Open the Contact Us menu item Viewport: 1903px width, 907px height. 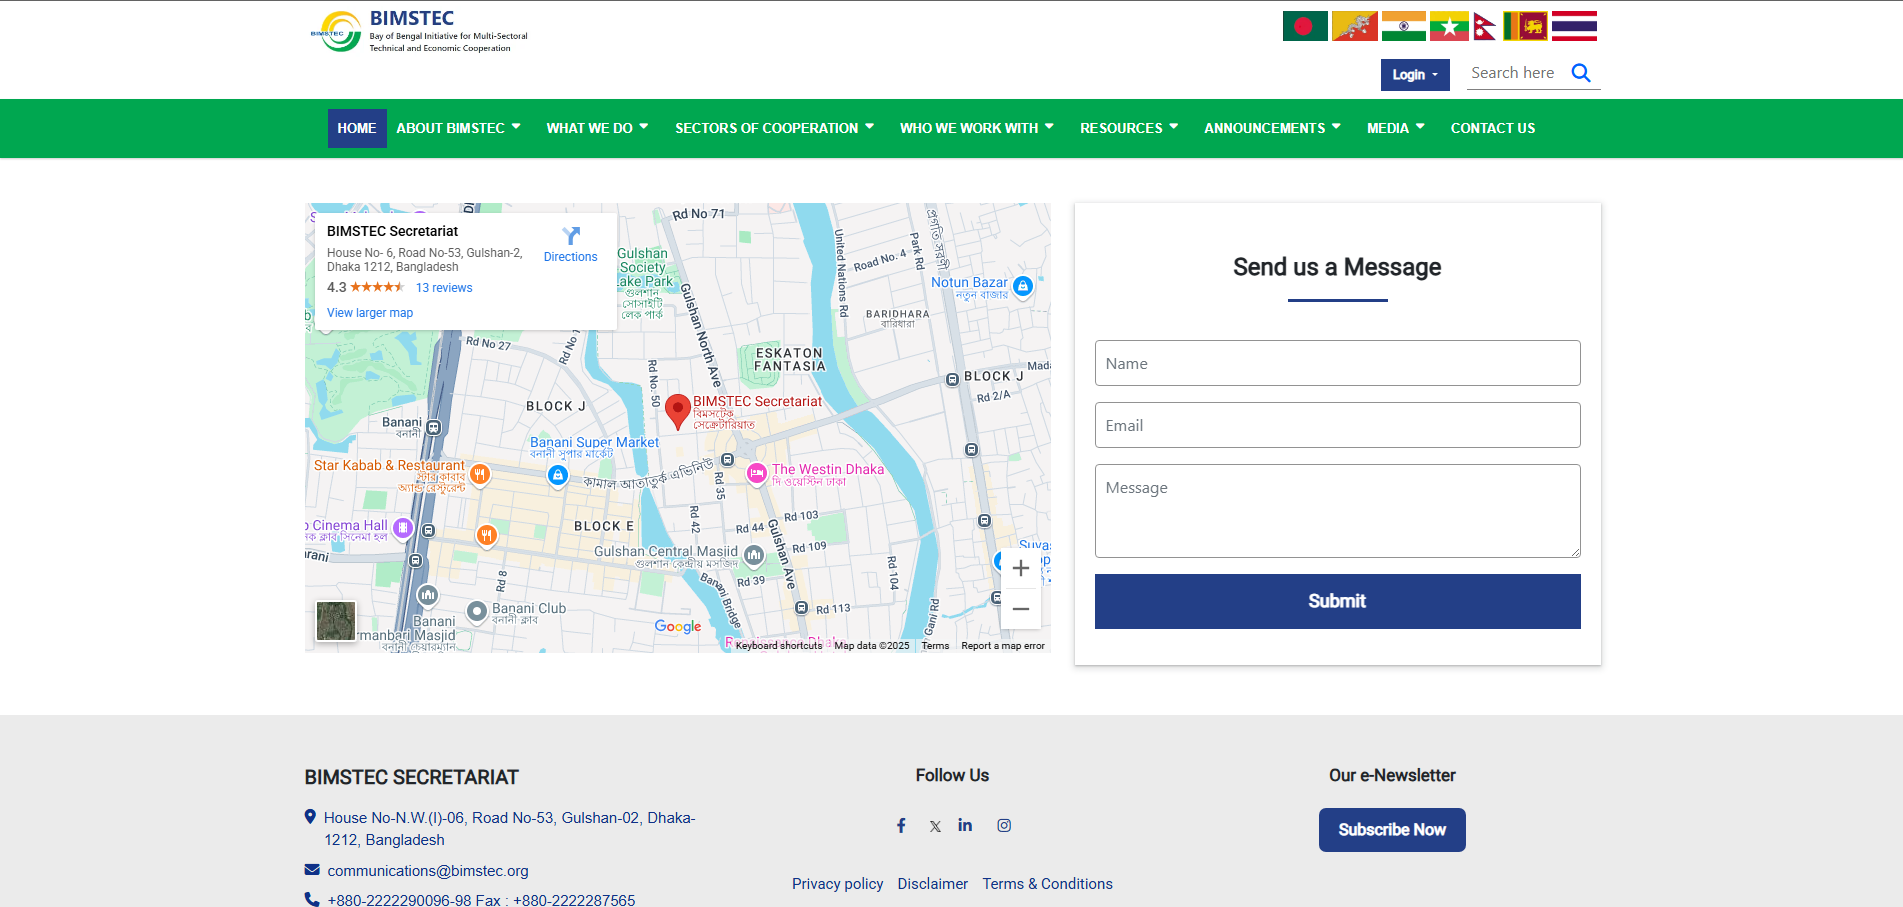click(x=1492, y=128)
